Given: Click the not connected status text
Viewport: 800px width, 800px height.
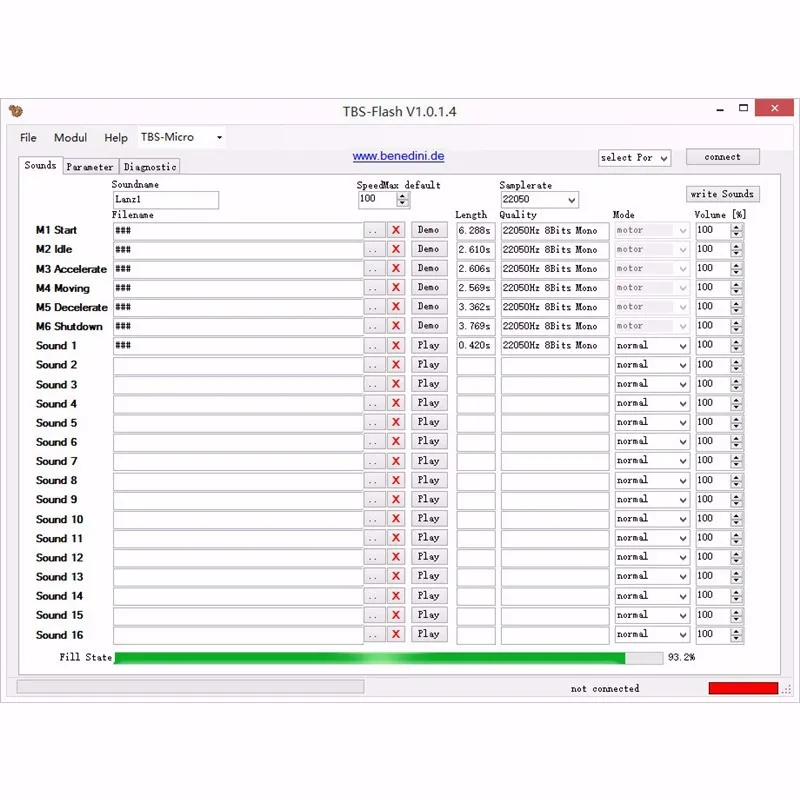Looking at the screenshot, I should [x=605, y=689].
